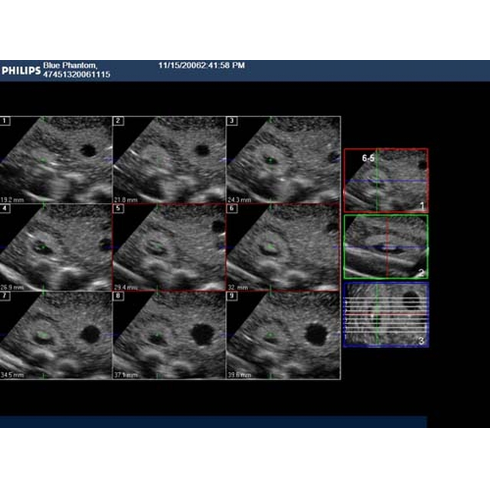Select ultrasound slice 9 at 39.6 mm
The image size is (490, 490).
[x=283, y=335]
